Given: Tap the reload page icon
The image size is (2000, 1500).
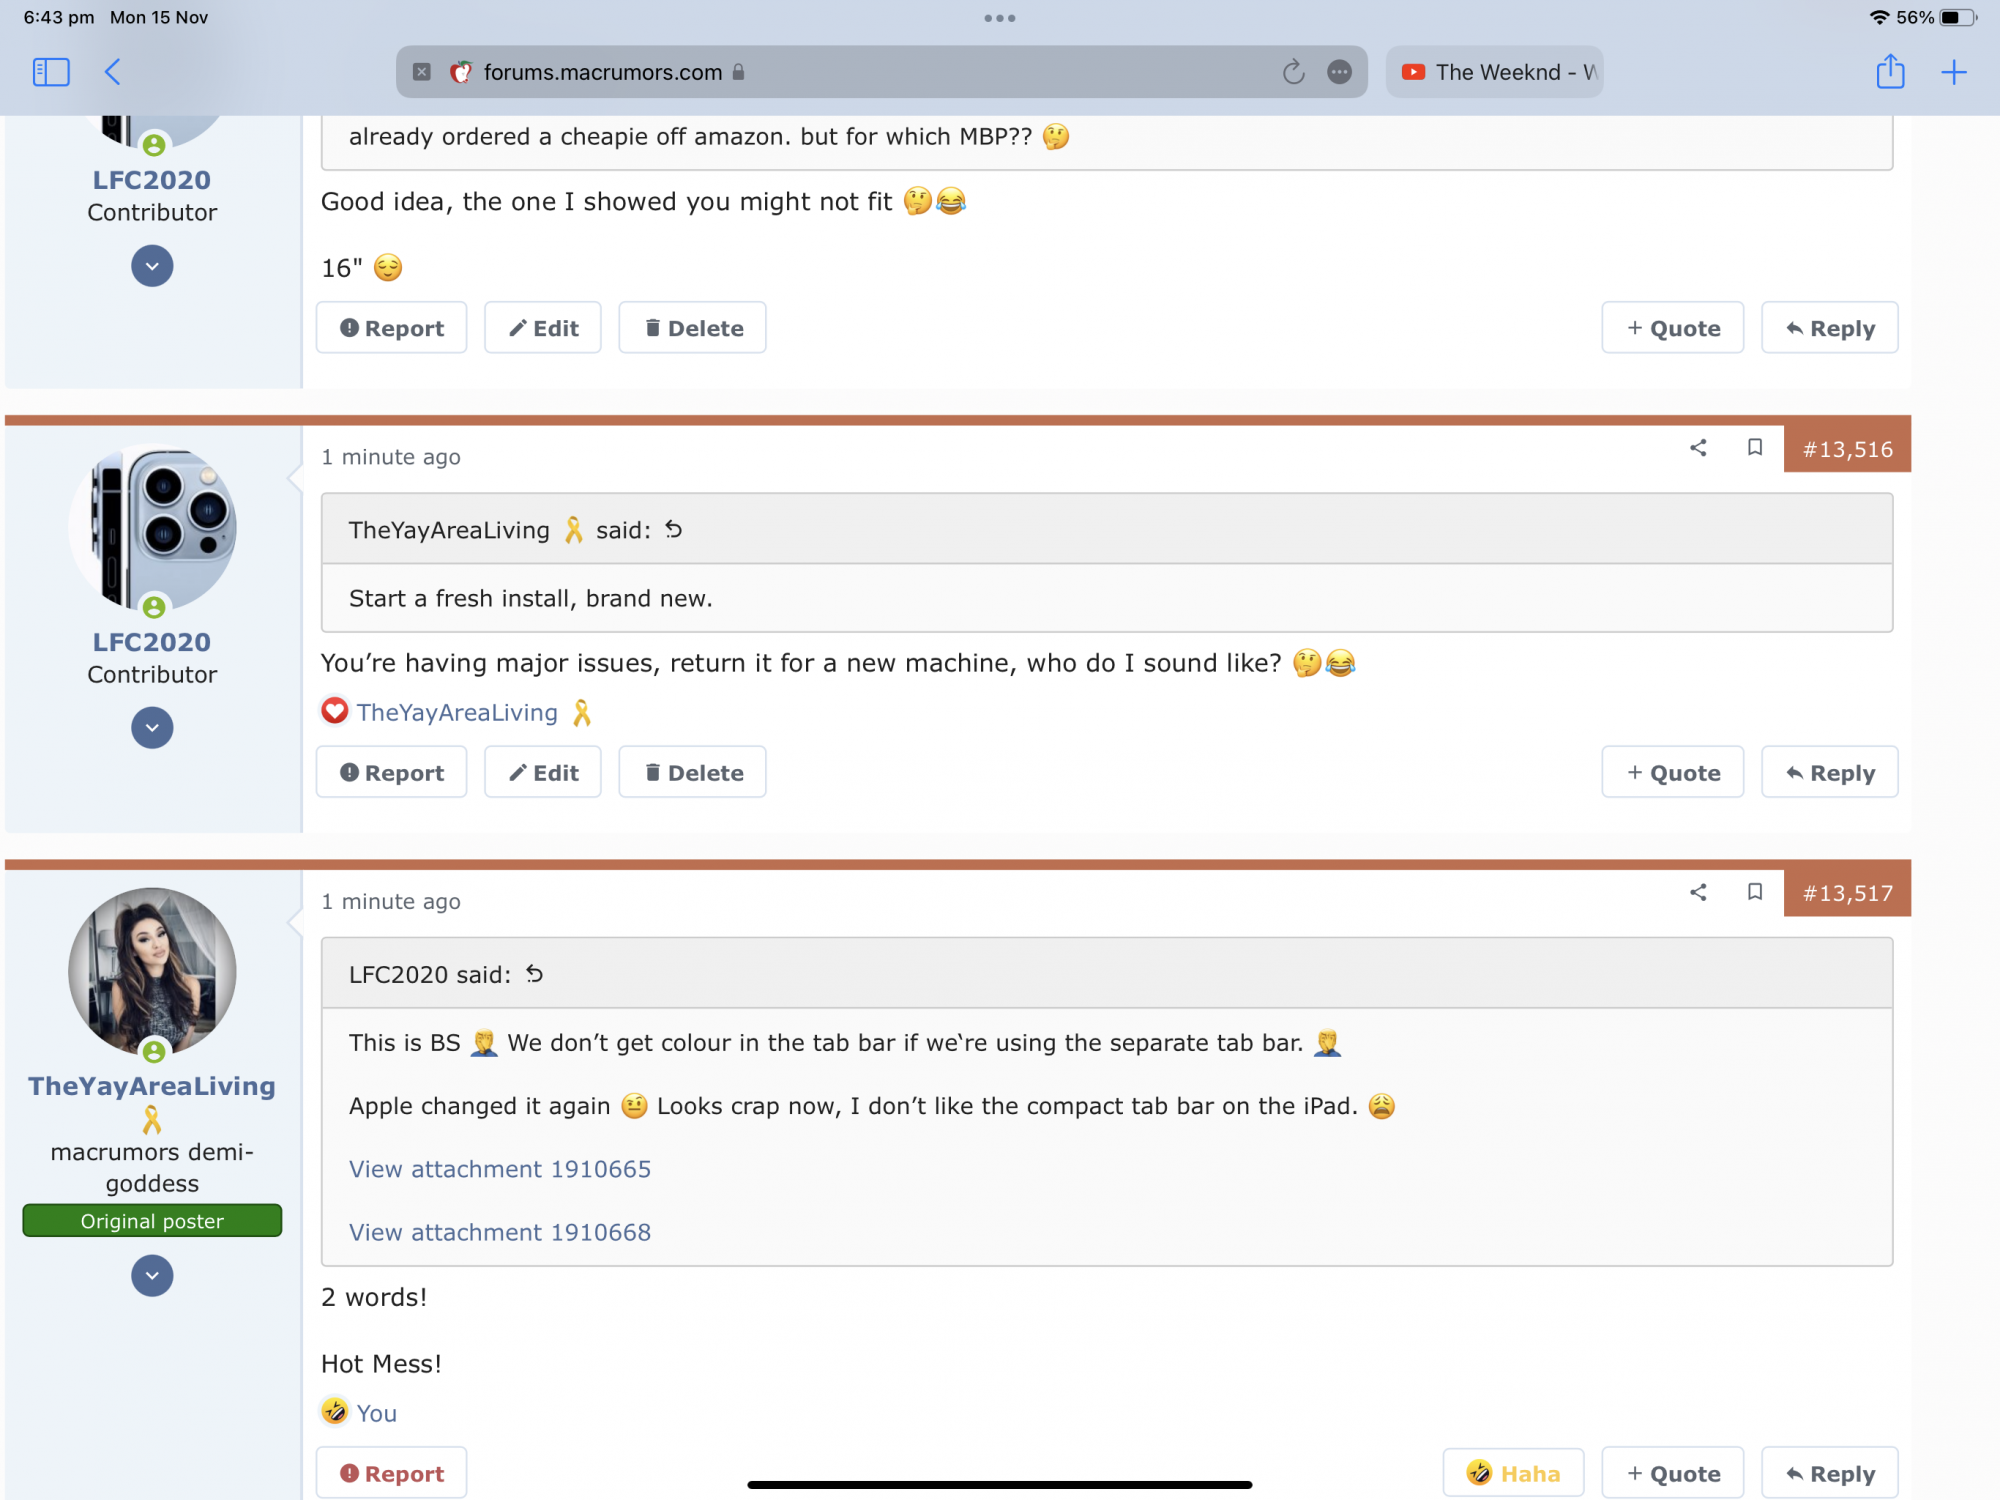Looking at the screenshot, I should coord(1293,72).
